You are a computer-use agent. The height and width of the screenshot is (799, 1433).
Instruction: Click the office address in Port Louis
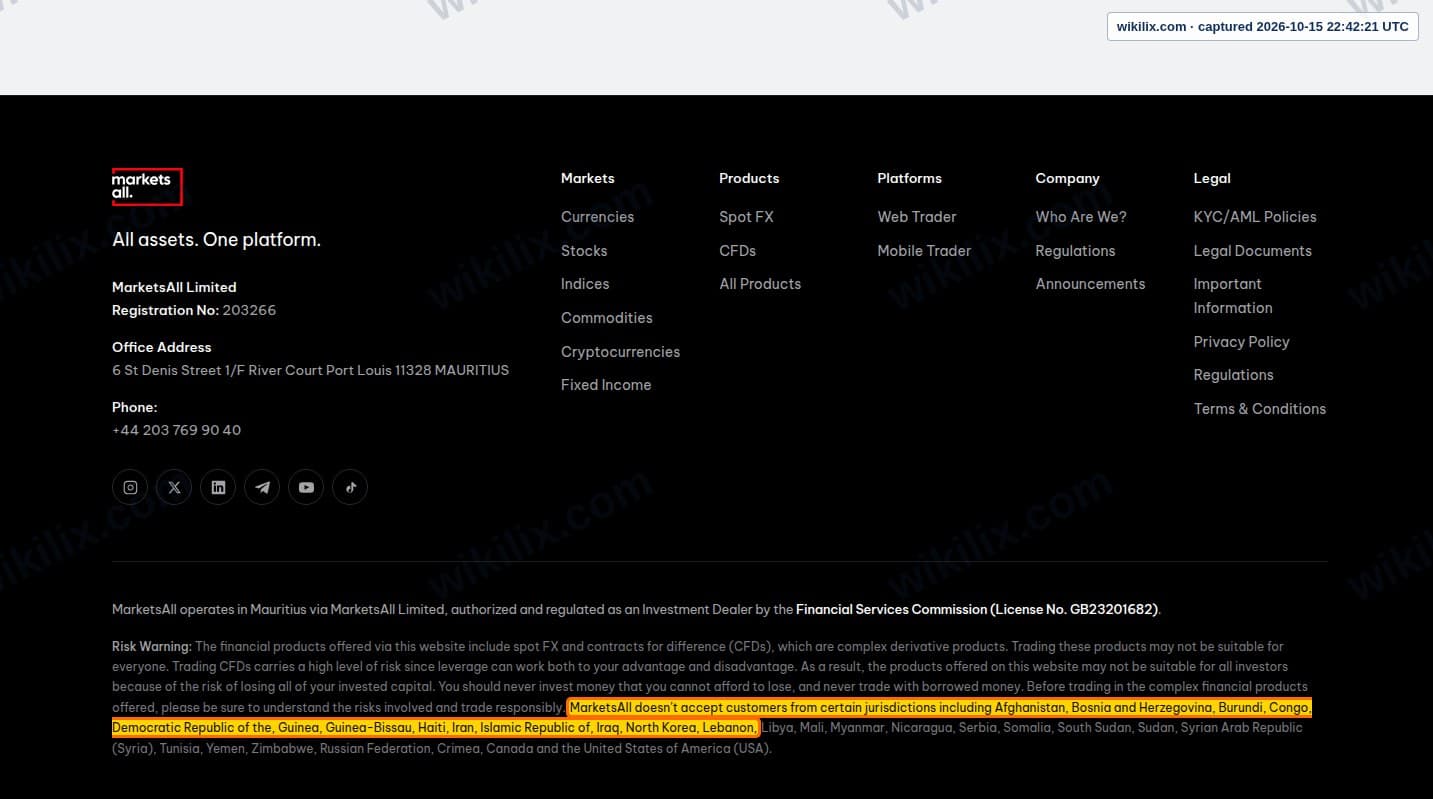310,370
